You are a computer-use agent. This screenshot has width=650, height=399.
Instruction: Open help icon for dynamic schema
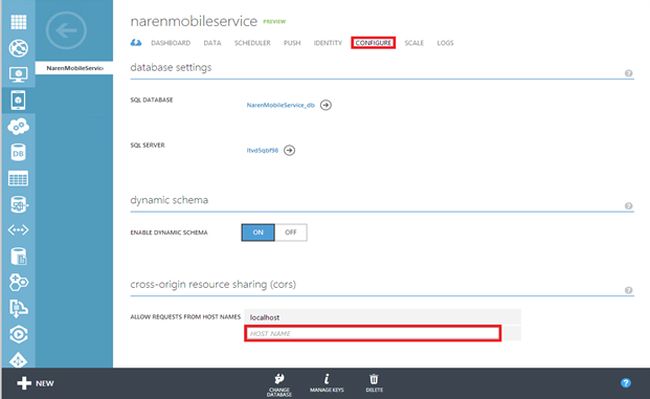tap(628, 206)
